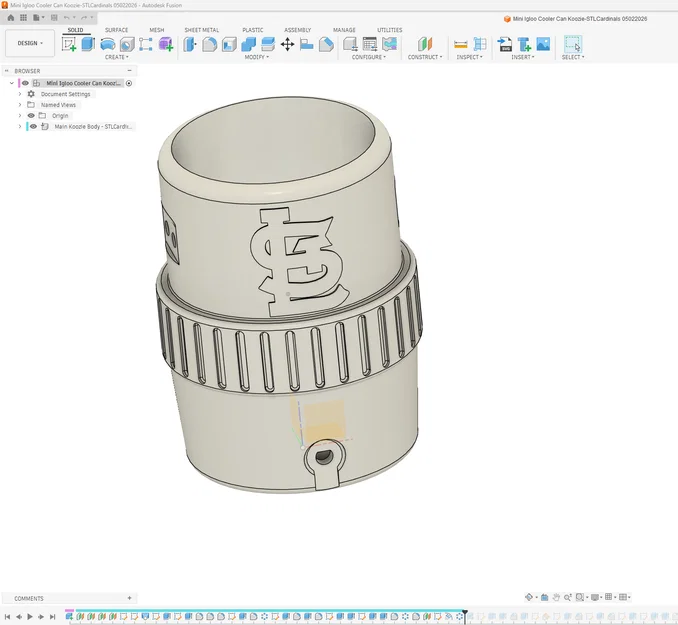Image resolution: width=678 pixels, height=625 pixels.
Task: Expand the Main Koozie Body node
Action: pos(19,126)
